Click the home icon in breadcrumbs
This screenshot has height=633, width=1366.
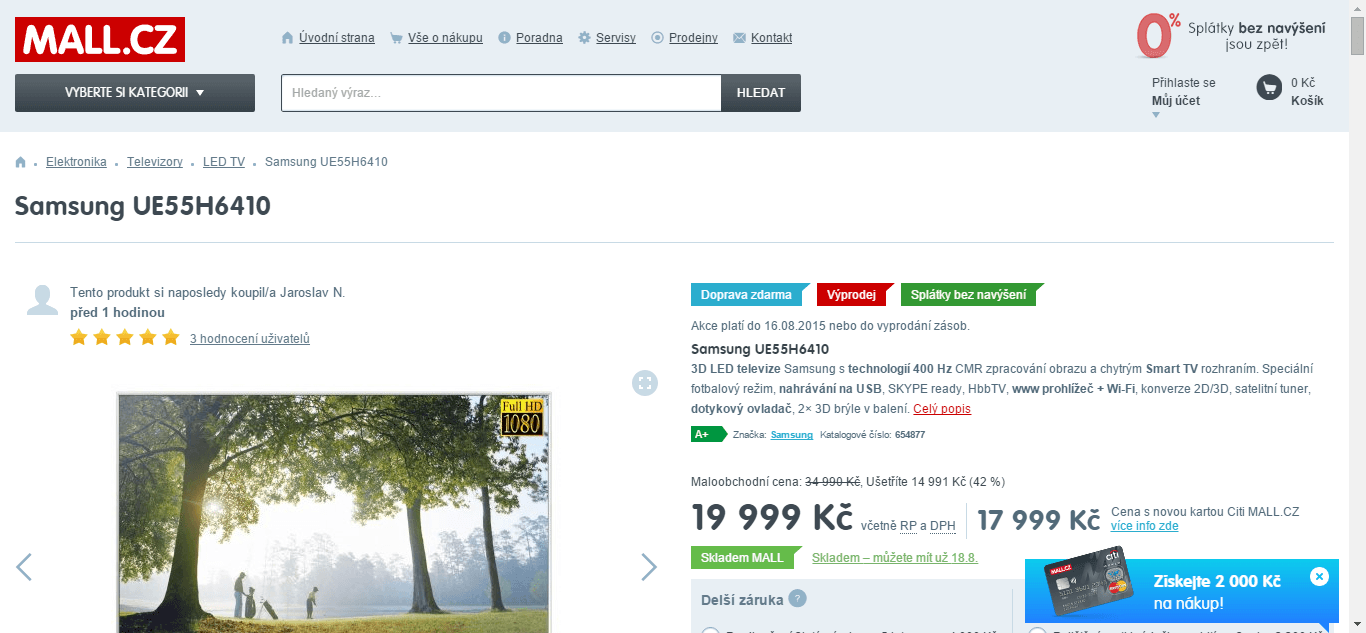pyautogui.click(x=21, y=162)
